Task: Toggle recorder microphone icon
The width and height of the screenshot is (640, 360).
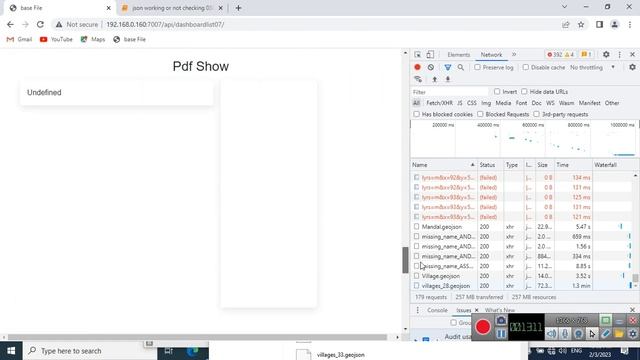Action: coord(565,334)
